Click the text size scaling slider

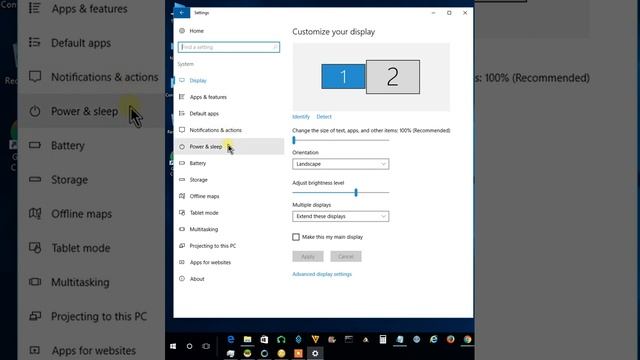pyautogui.click(x=340, y=140)
